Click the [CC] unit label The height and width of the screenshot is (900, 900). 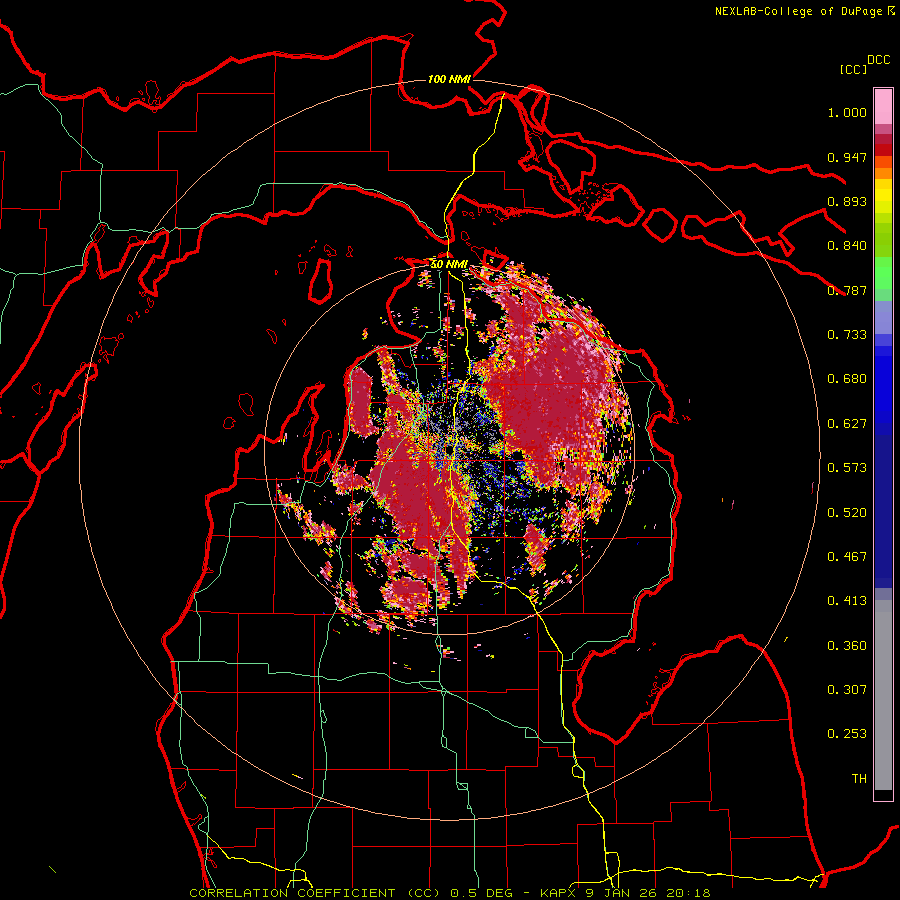pos(853,69)
